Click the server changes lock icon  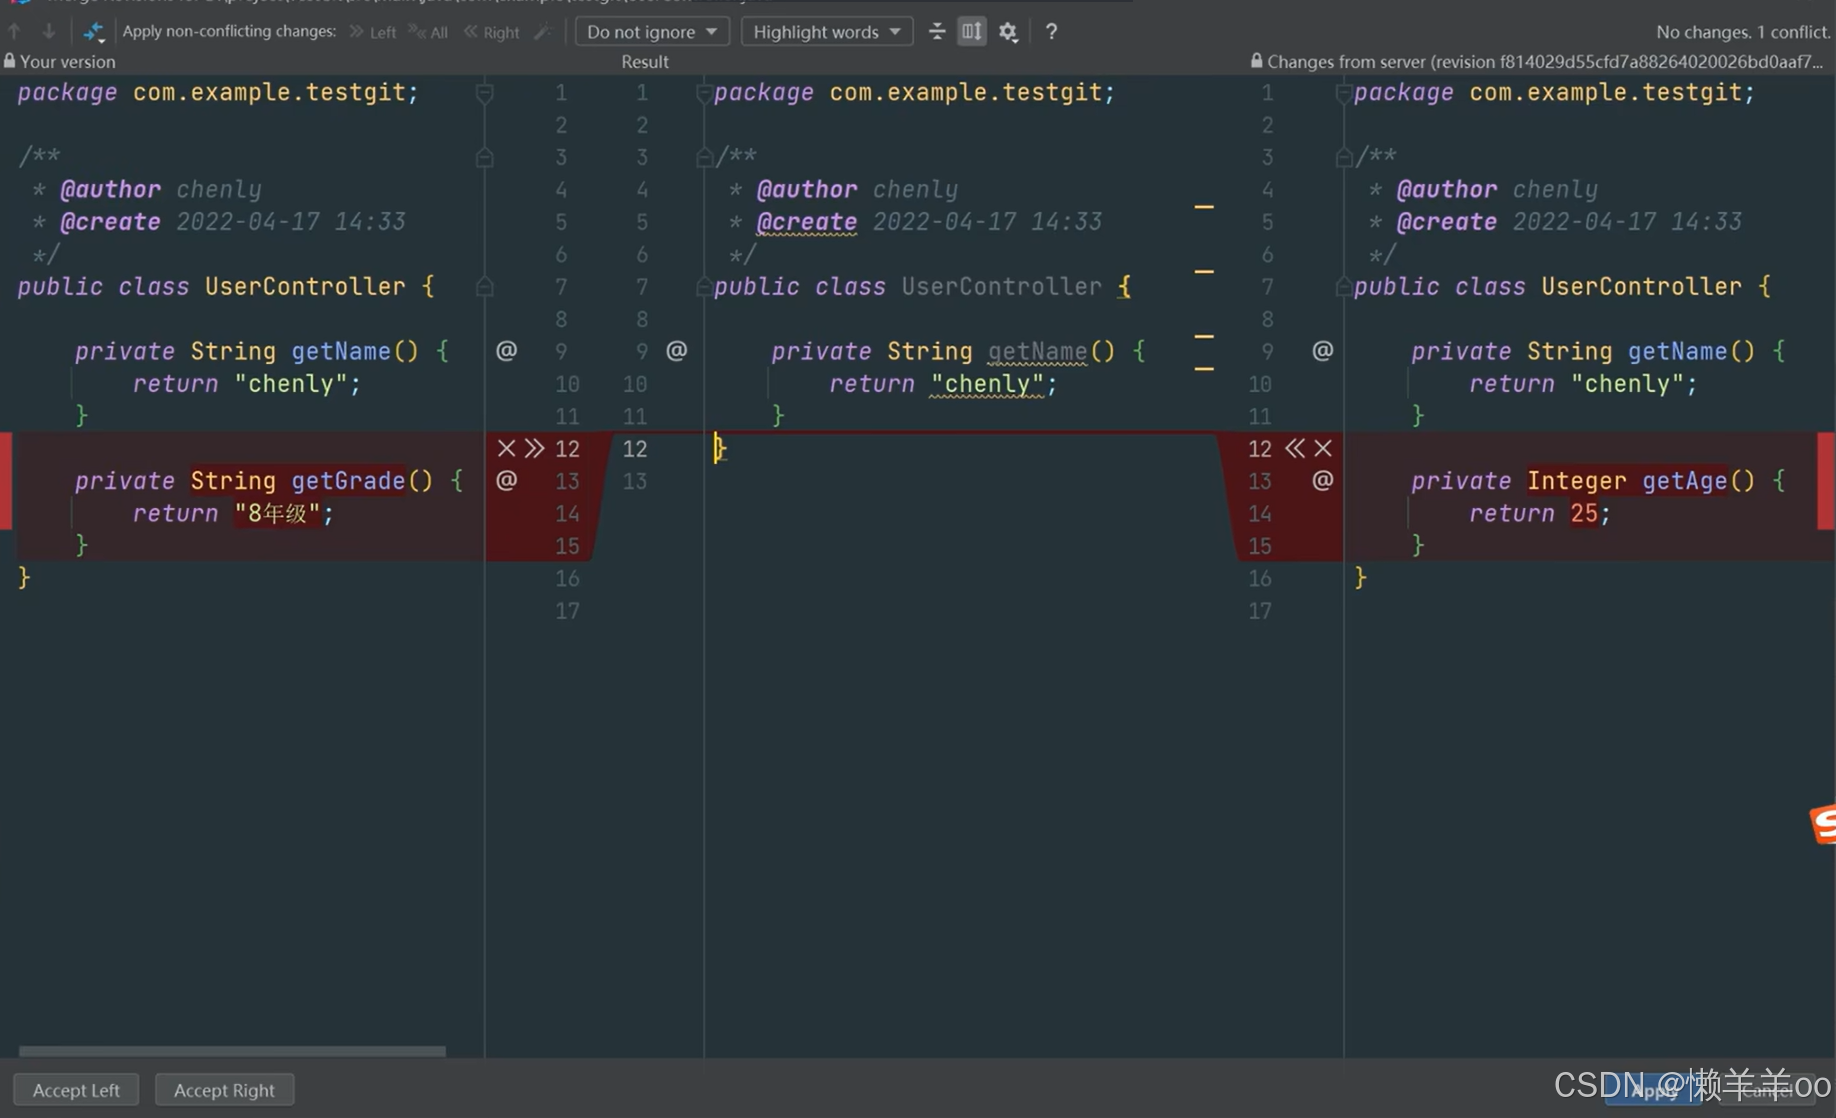pos(1256,61)
